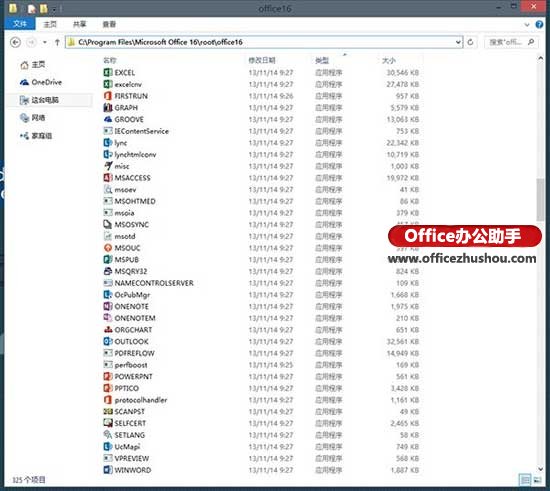
Task: Open the 共享 Share ribbon tab
Action: click(x=80, y=24)
